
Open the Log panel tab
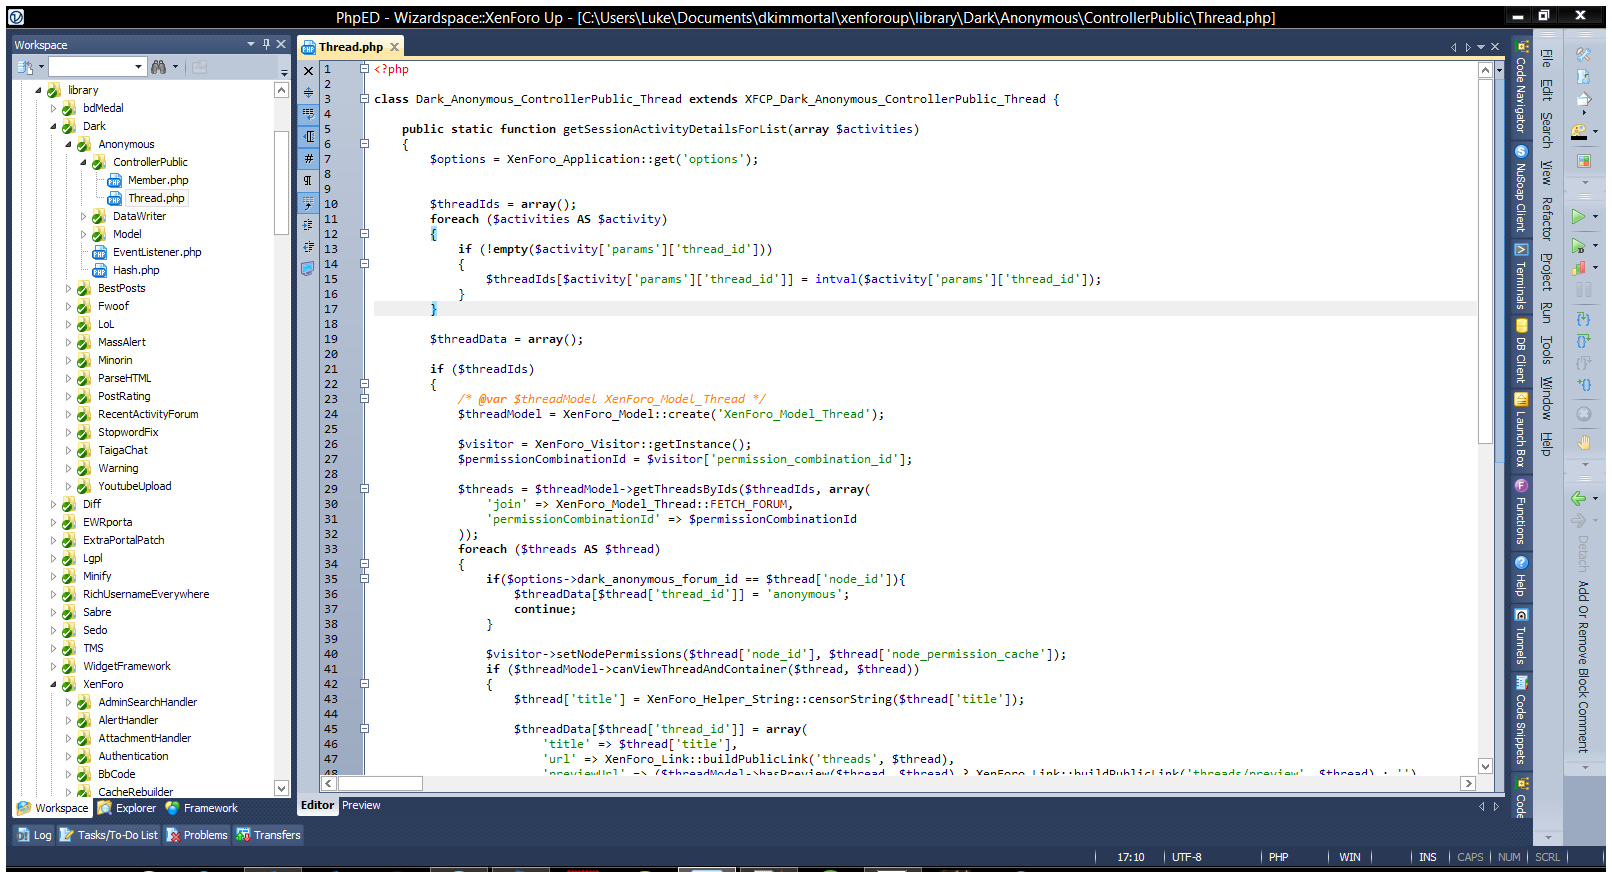click(x=34, y=835)
